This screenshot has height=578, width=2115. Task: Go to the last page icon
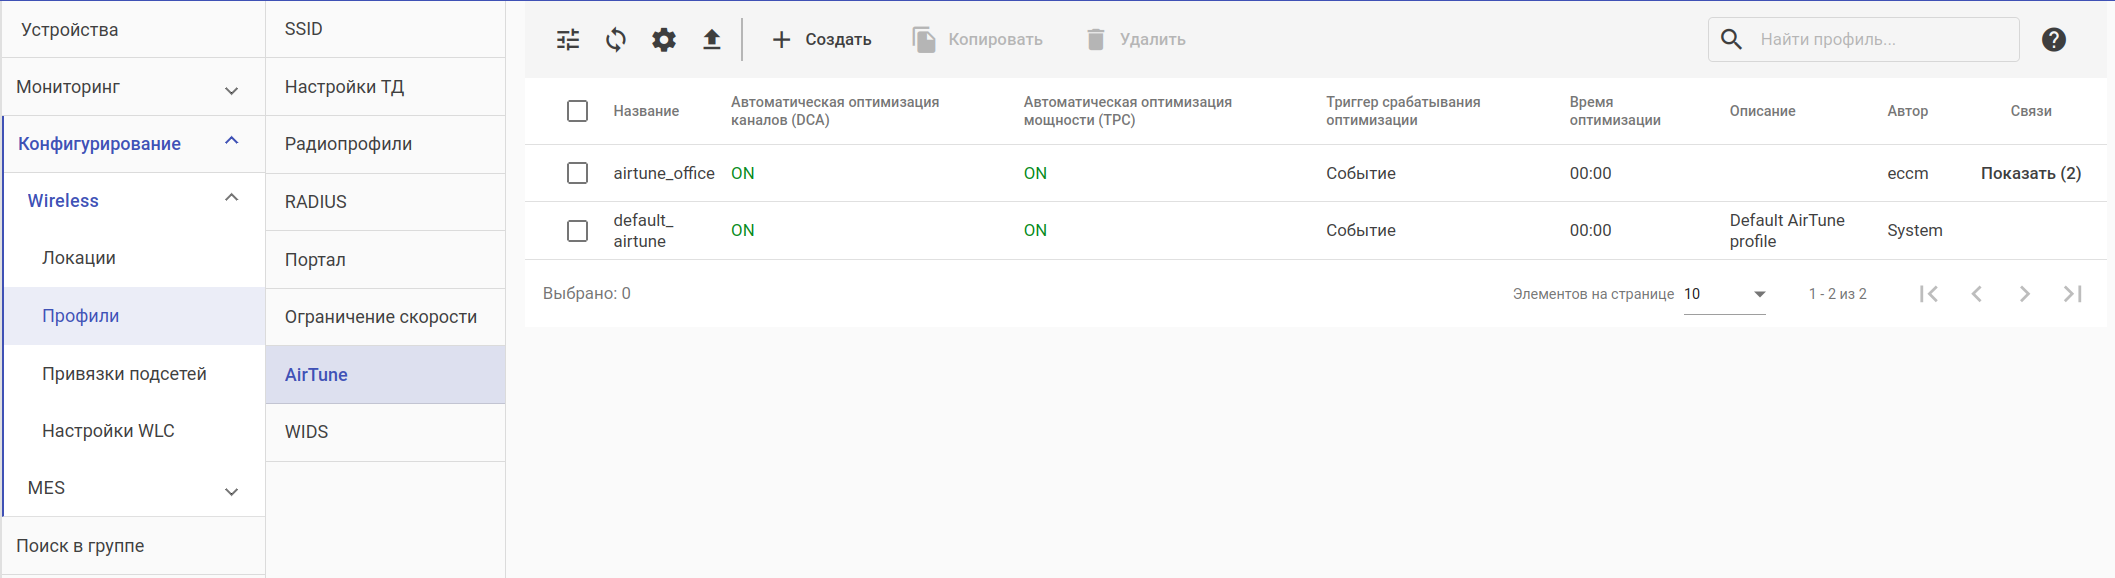coord(2072,294)
